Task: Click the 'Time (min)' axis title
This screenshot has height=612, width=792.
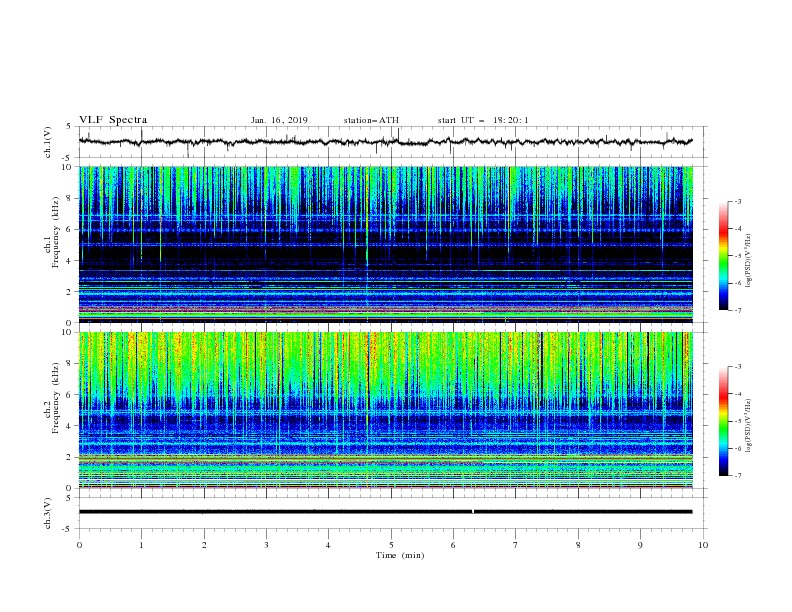Action: click(400, 555)
